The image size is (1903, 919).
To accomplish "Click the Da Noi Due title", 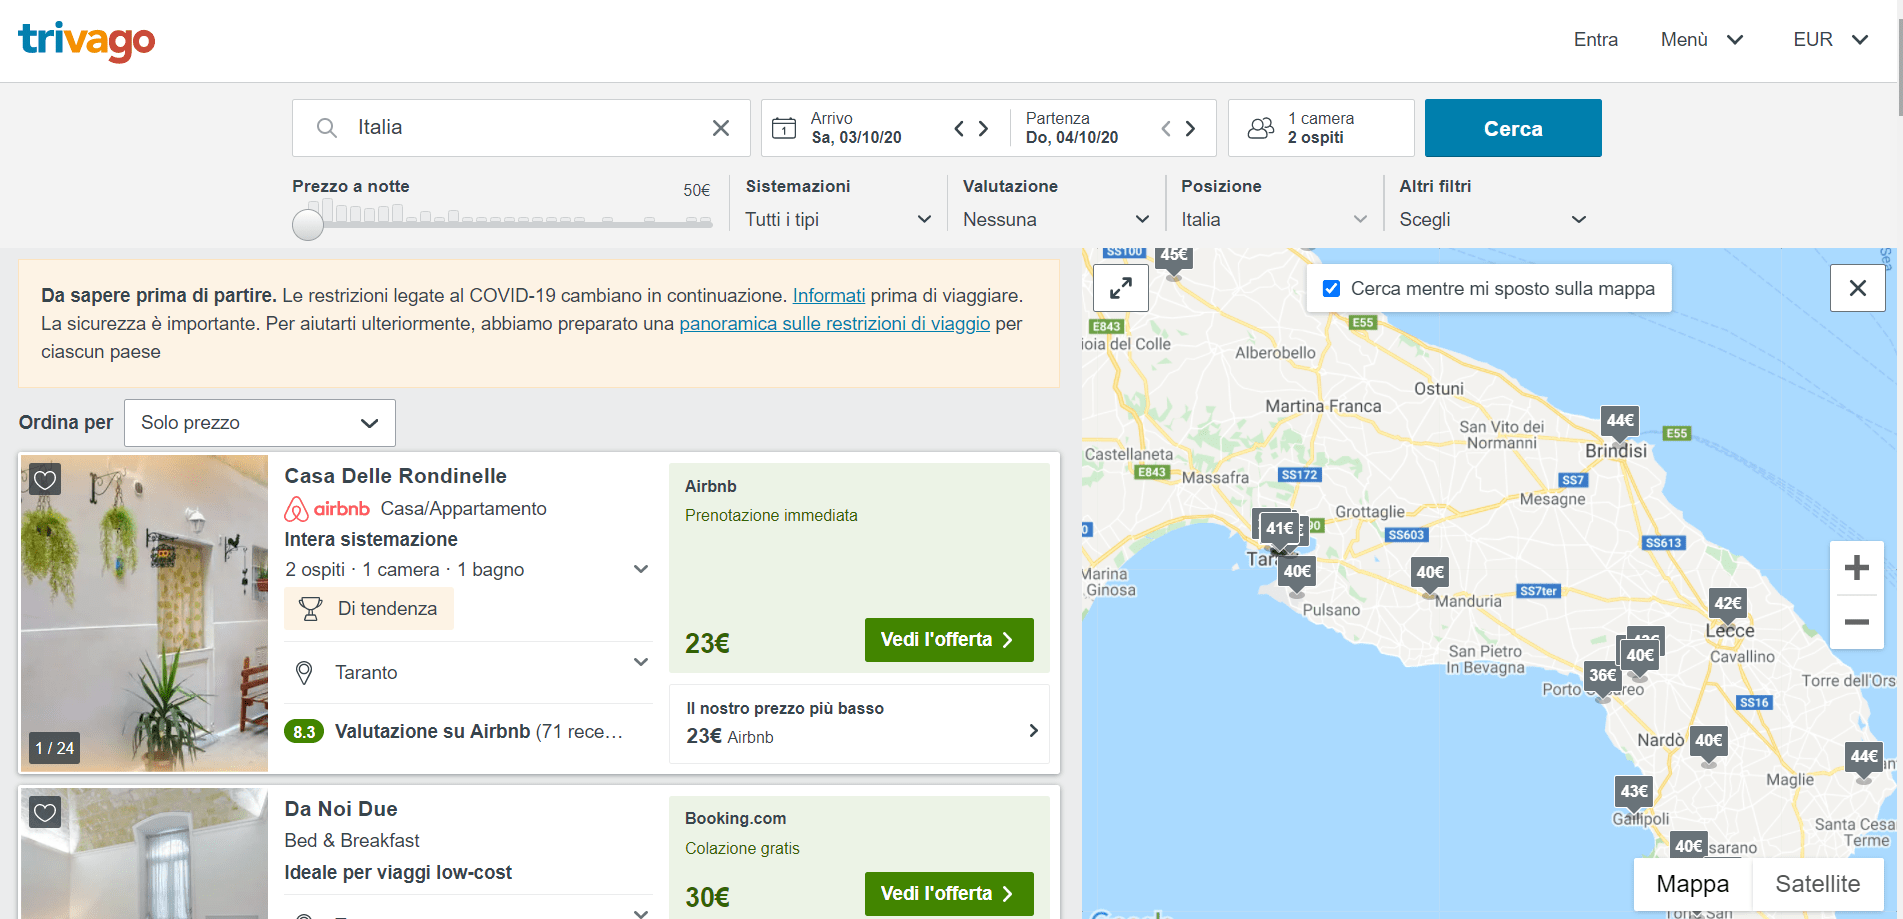I will pyautogui.click(x=341, y=809).
